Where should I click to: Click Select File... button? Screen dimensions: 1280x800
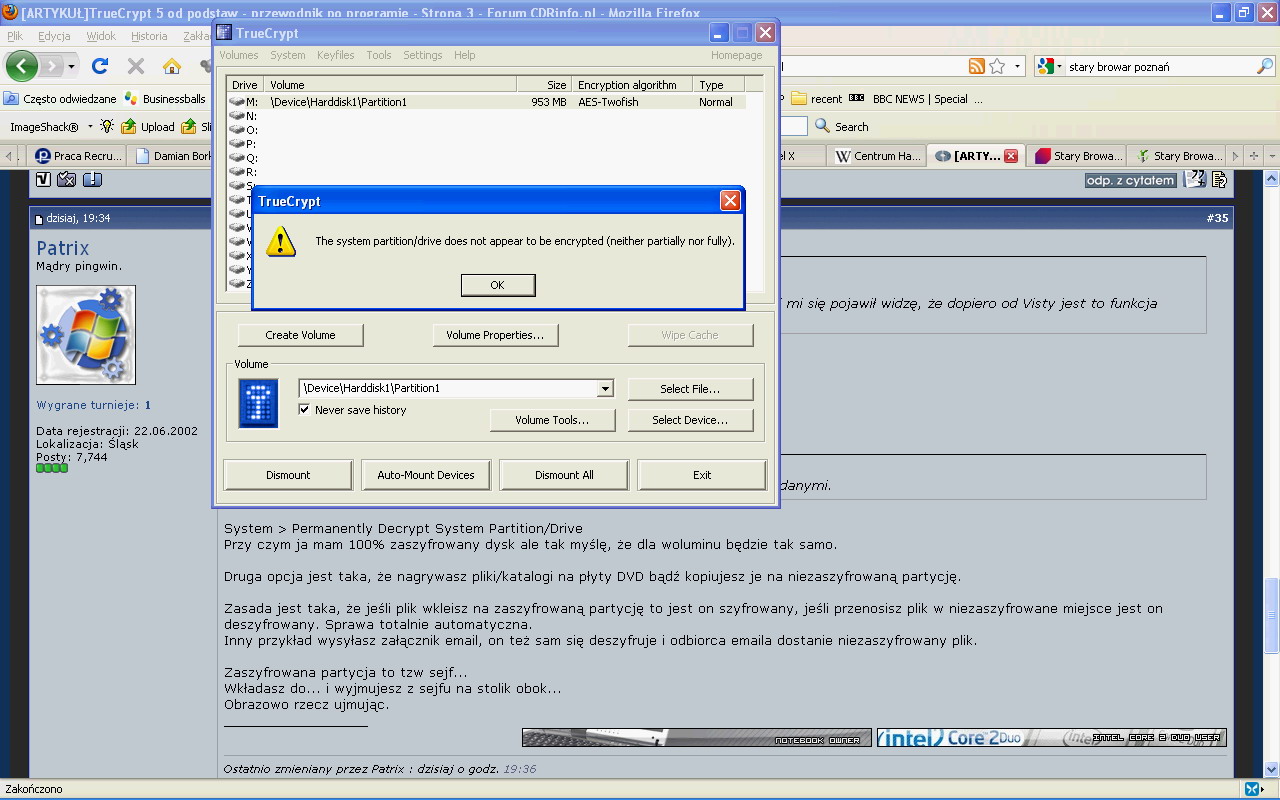point(690,389)
